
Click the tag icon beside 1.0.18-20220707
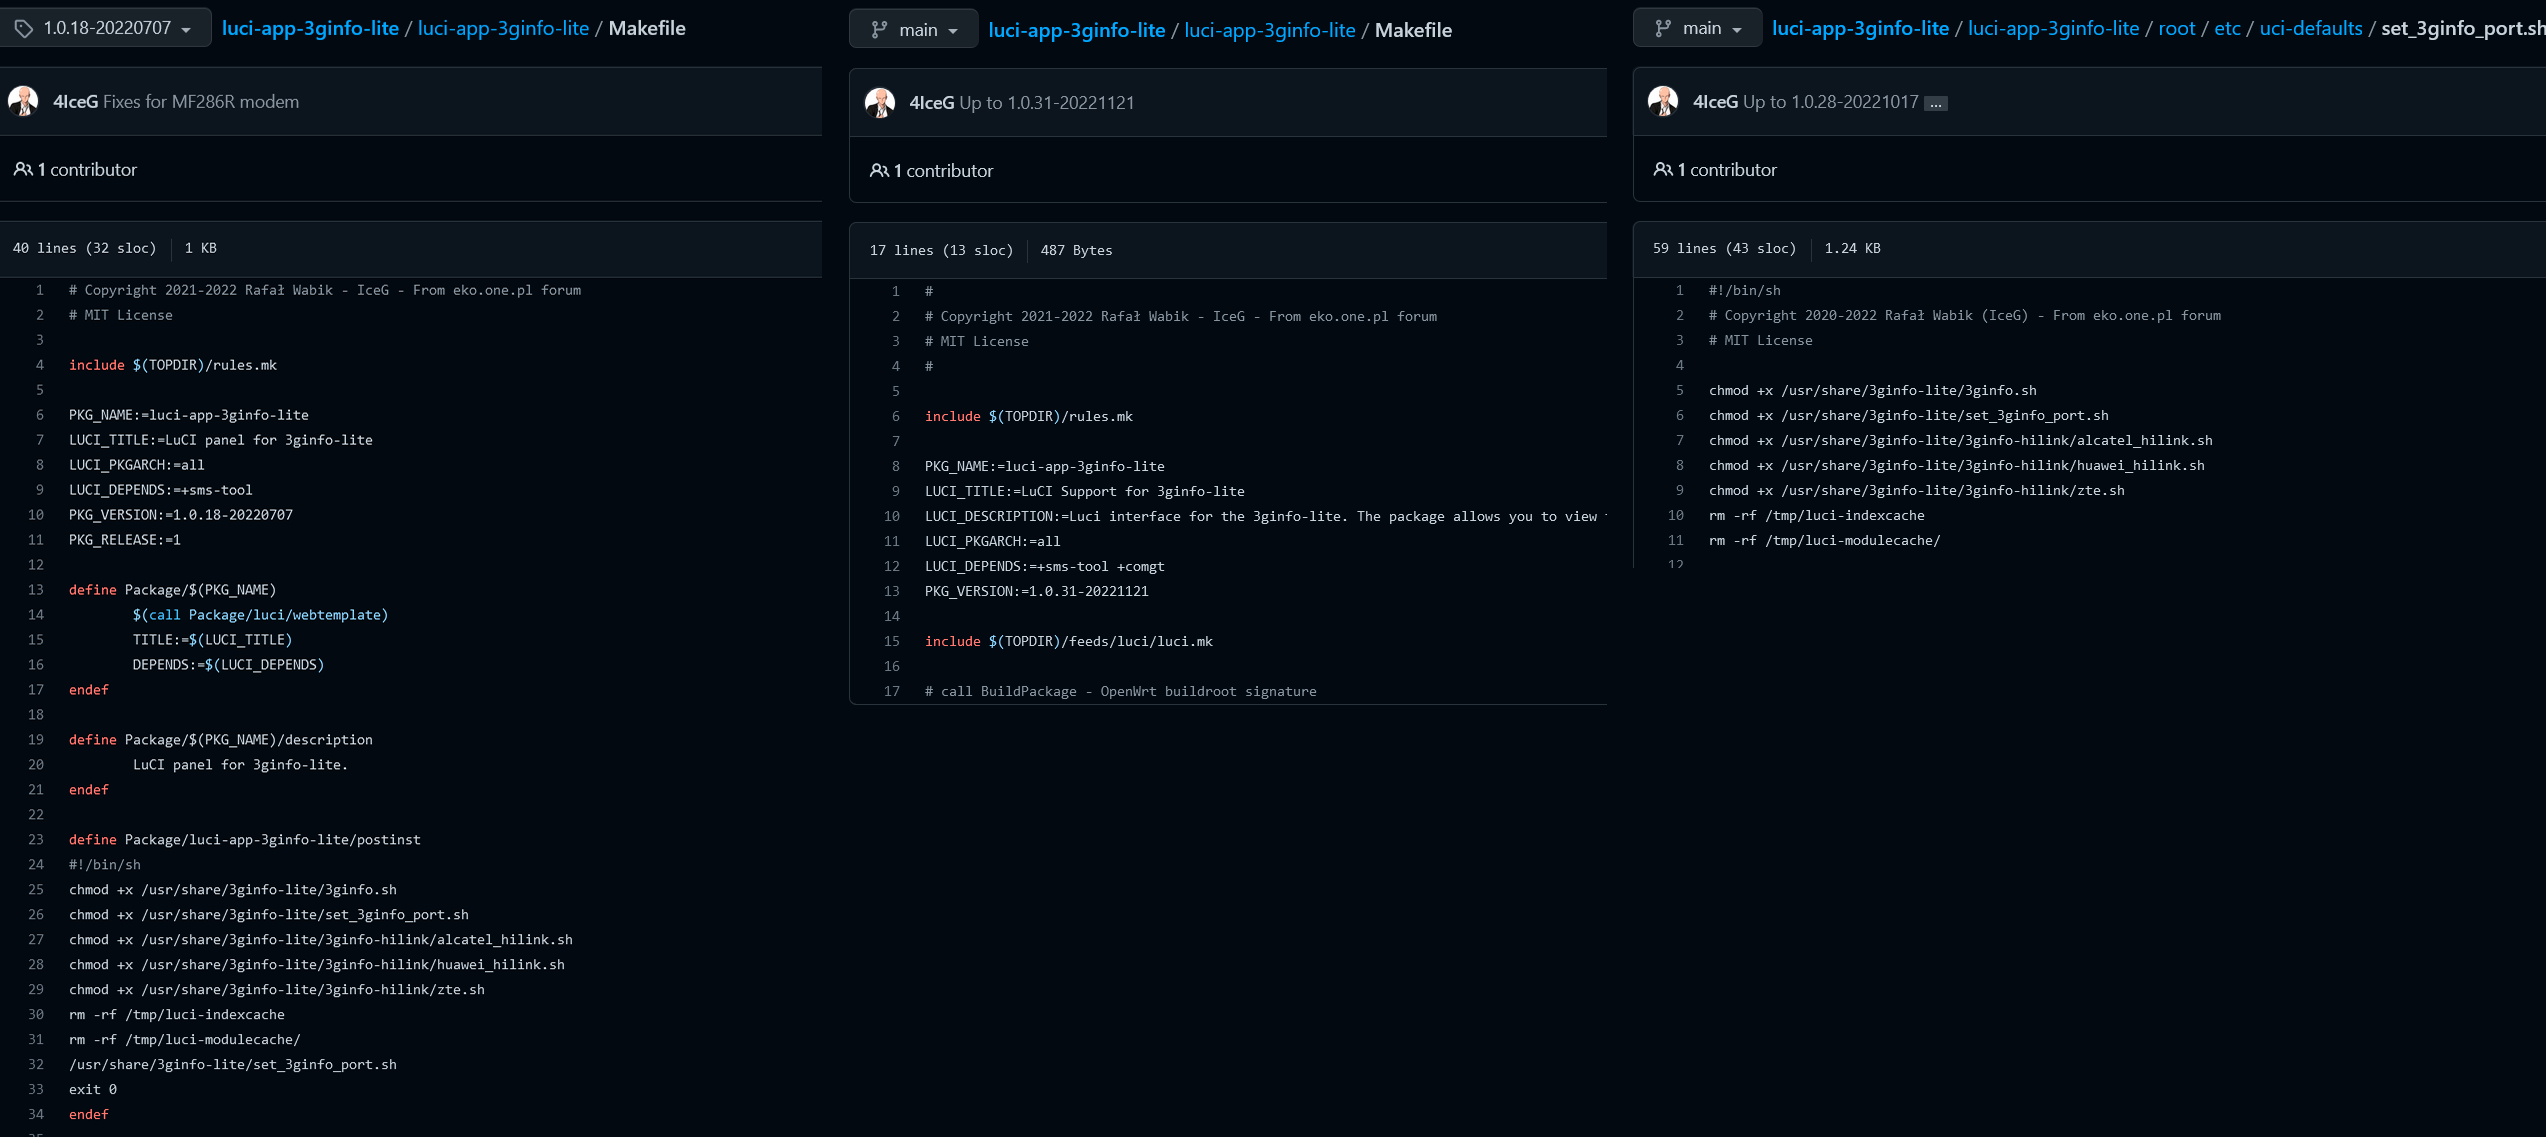(x=23, y=29)
